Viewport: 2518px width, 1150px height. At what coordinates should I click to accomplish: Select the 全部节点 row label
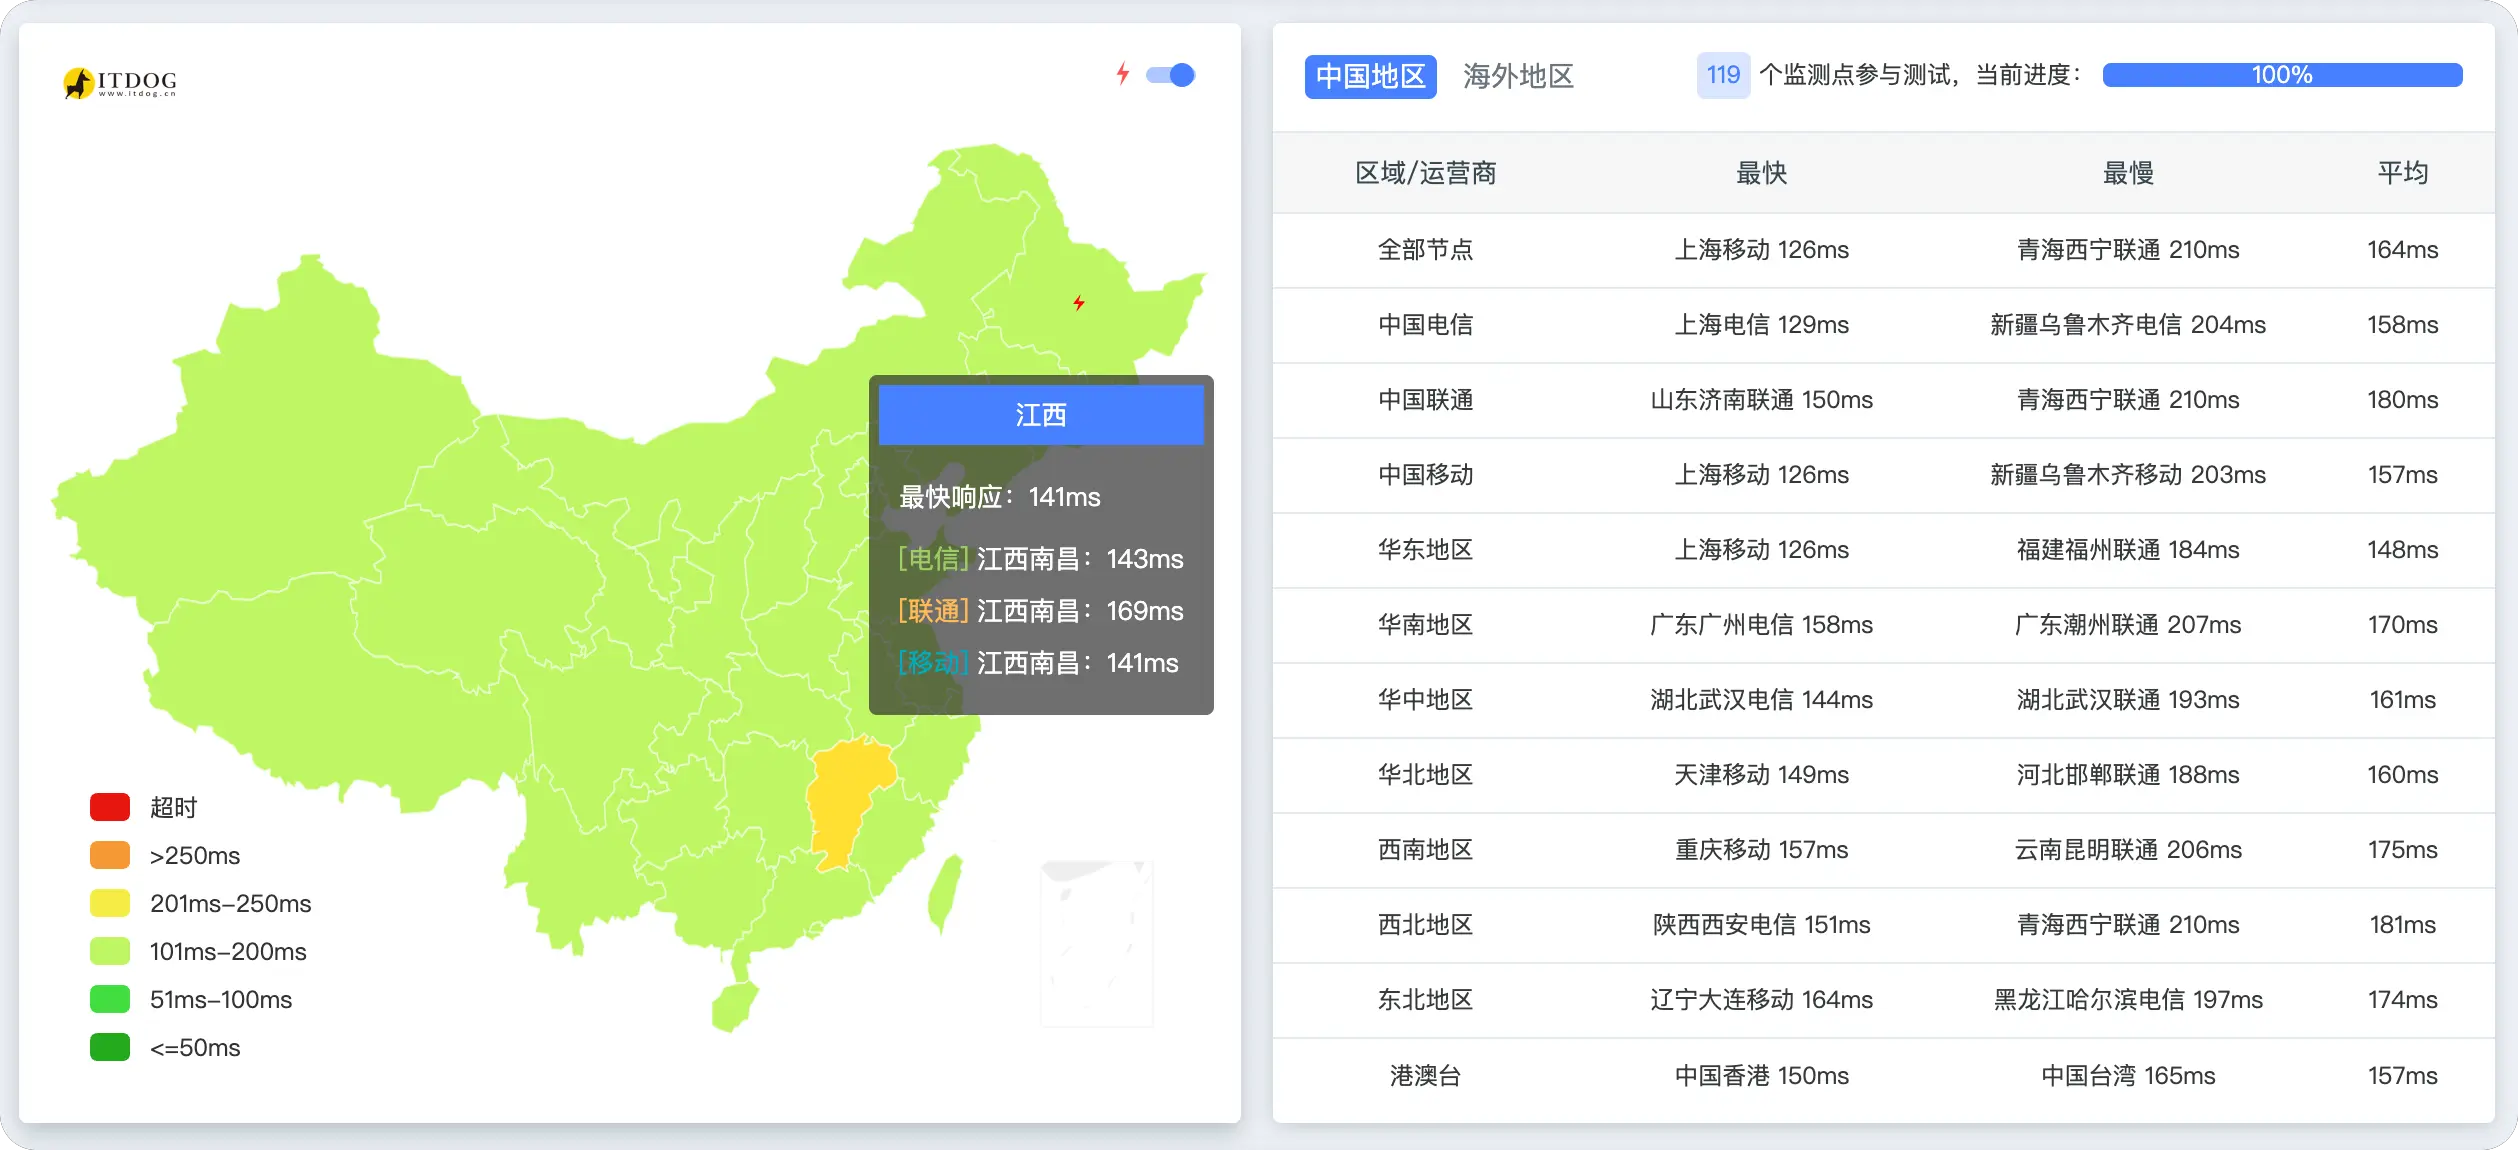[x=1425, y=249]
